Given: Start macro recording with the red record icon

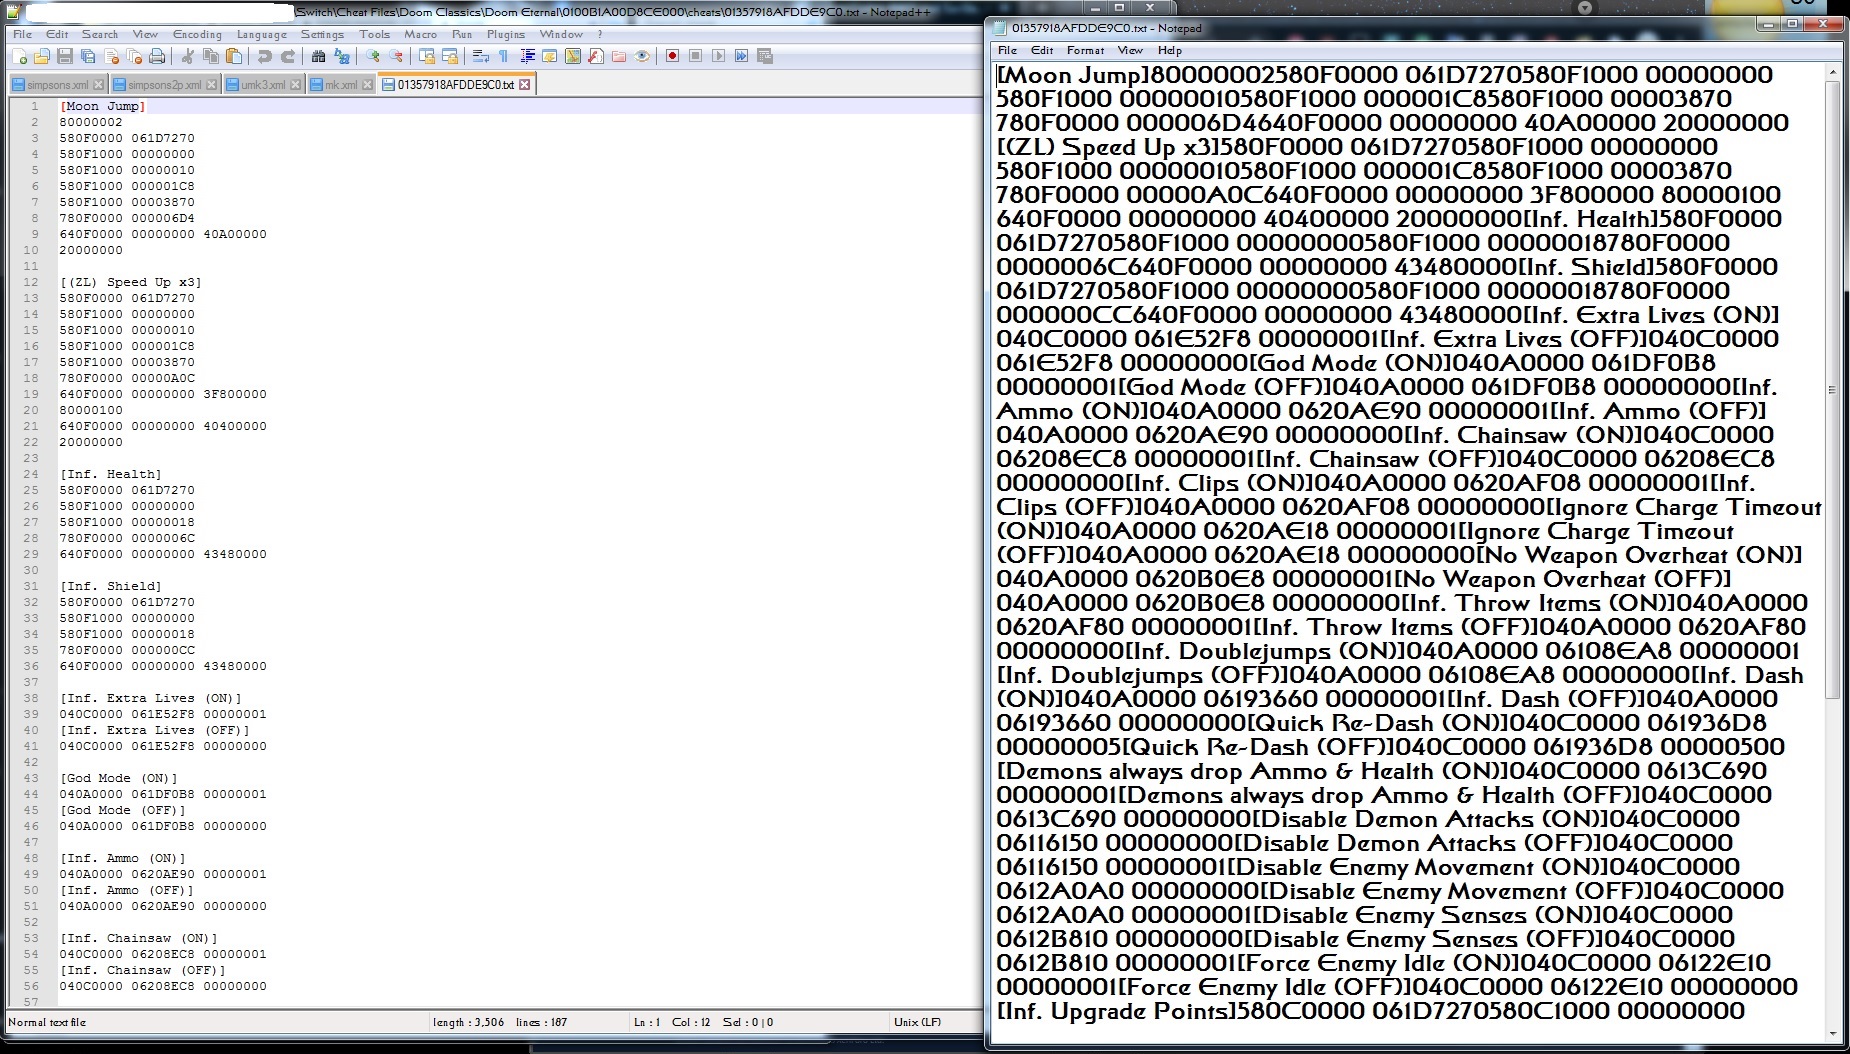Looking at the screenshot, I should click(x=673, y=56).
